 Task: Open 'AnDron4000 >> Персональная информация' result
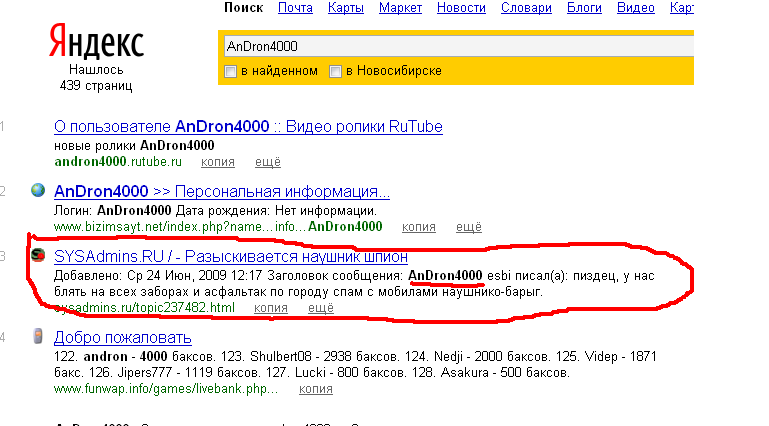point(222,191)
